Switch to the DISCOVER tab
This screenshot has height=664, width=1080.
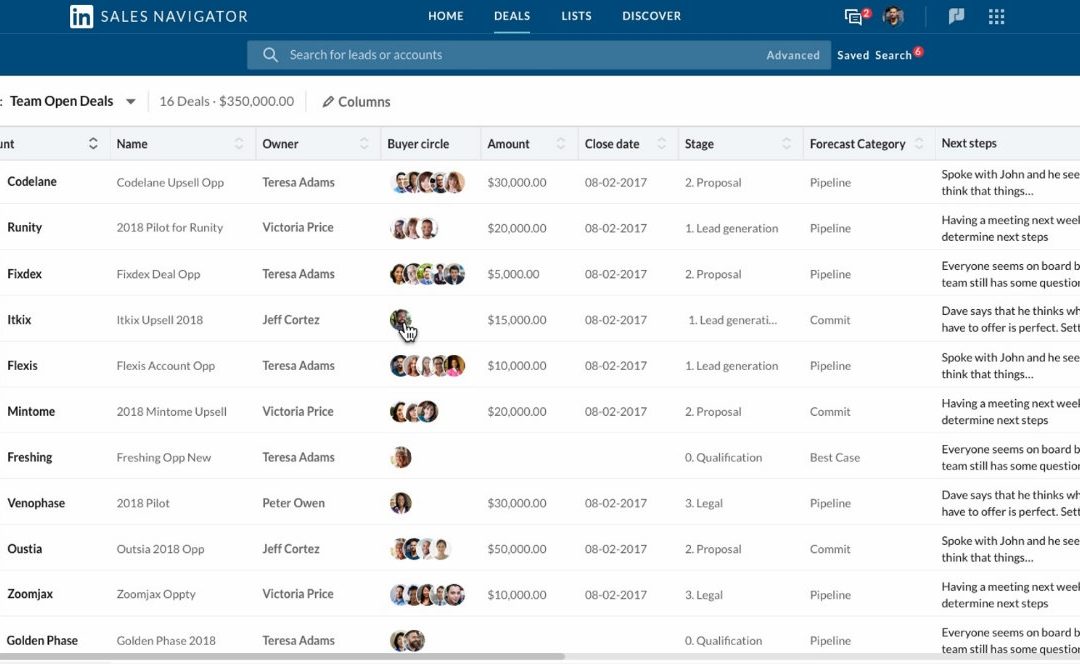pyautogui.click(x=652, y=16)
